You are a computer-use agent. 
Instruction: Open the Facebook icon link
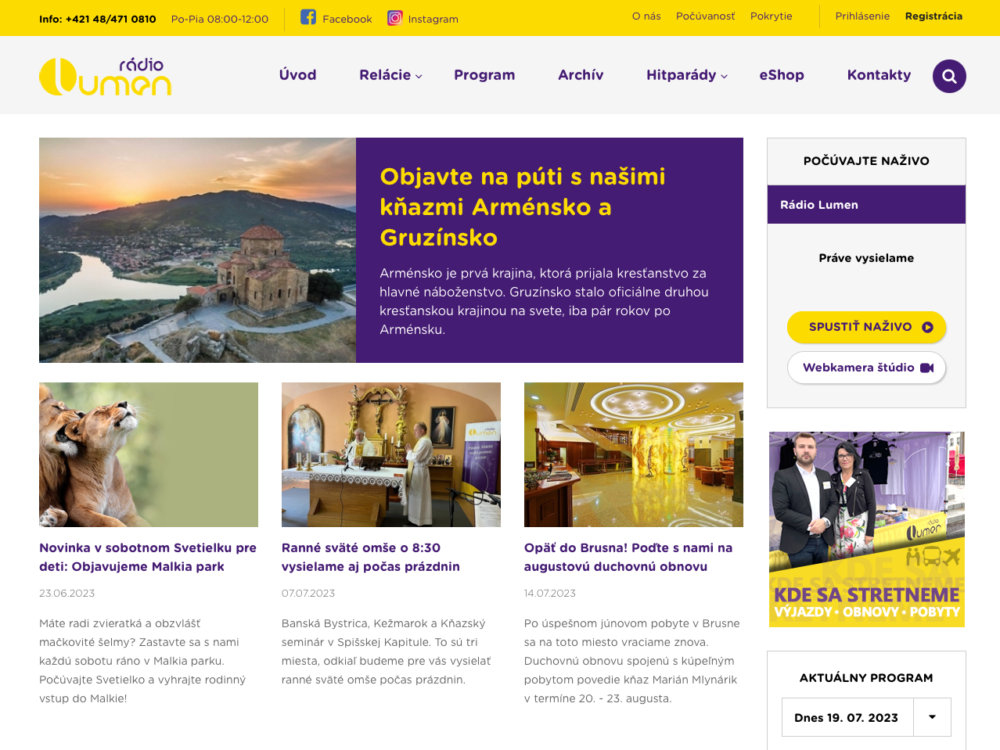(x=308, y=18)
